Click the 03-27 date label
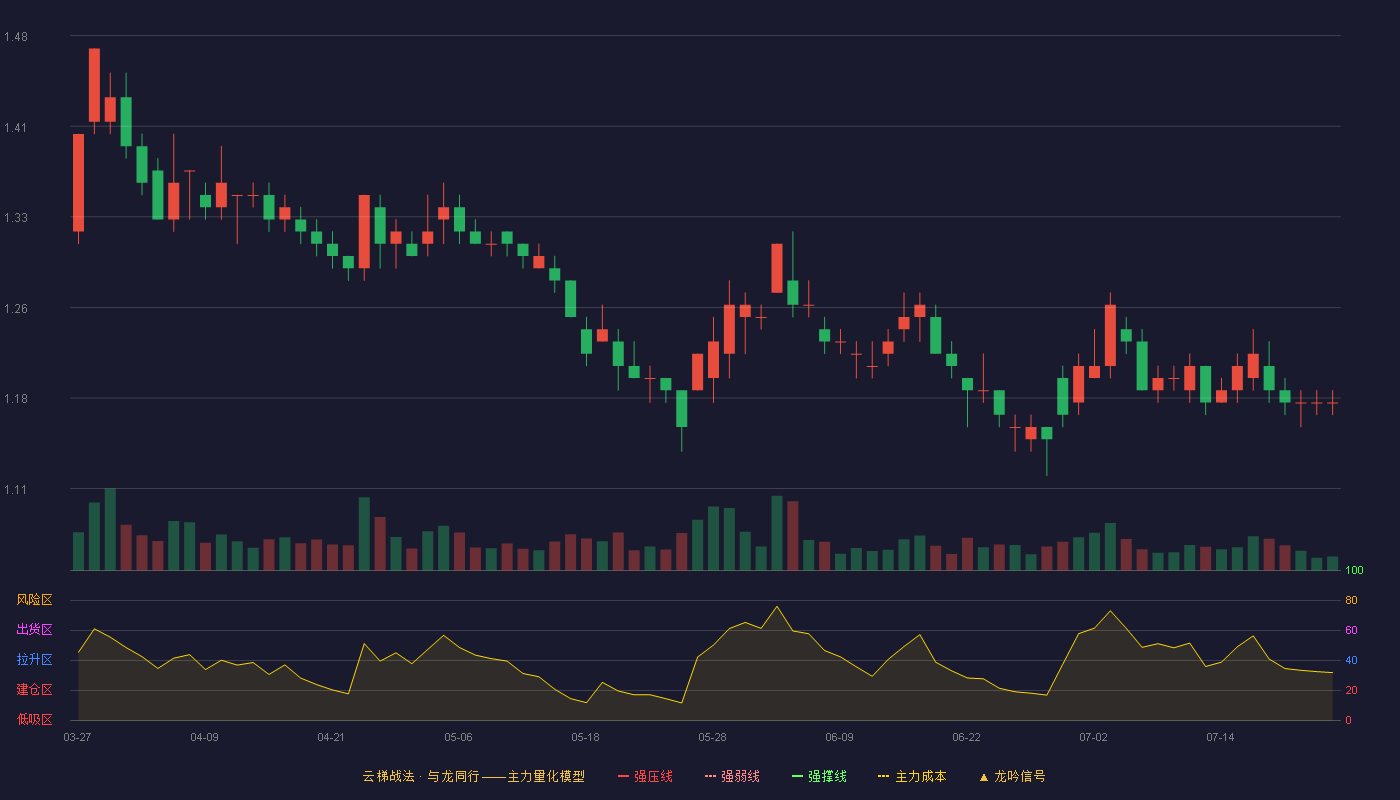1400x800 pixels. [77, 737]
